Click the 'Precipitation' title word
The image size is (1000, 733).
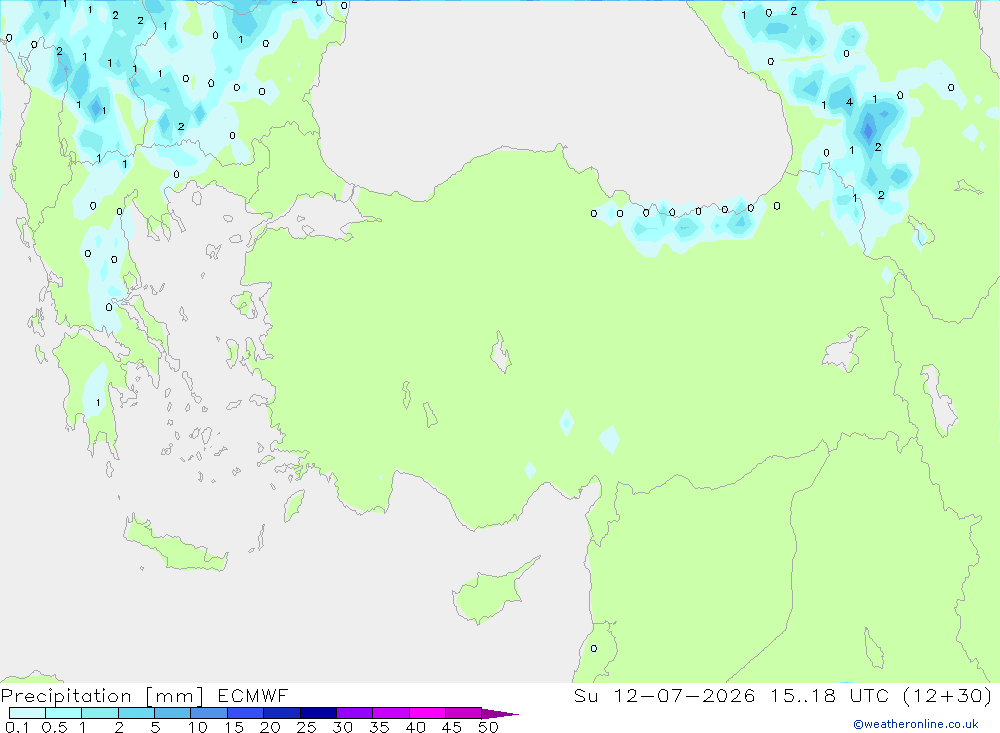[66, 696]
